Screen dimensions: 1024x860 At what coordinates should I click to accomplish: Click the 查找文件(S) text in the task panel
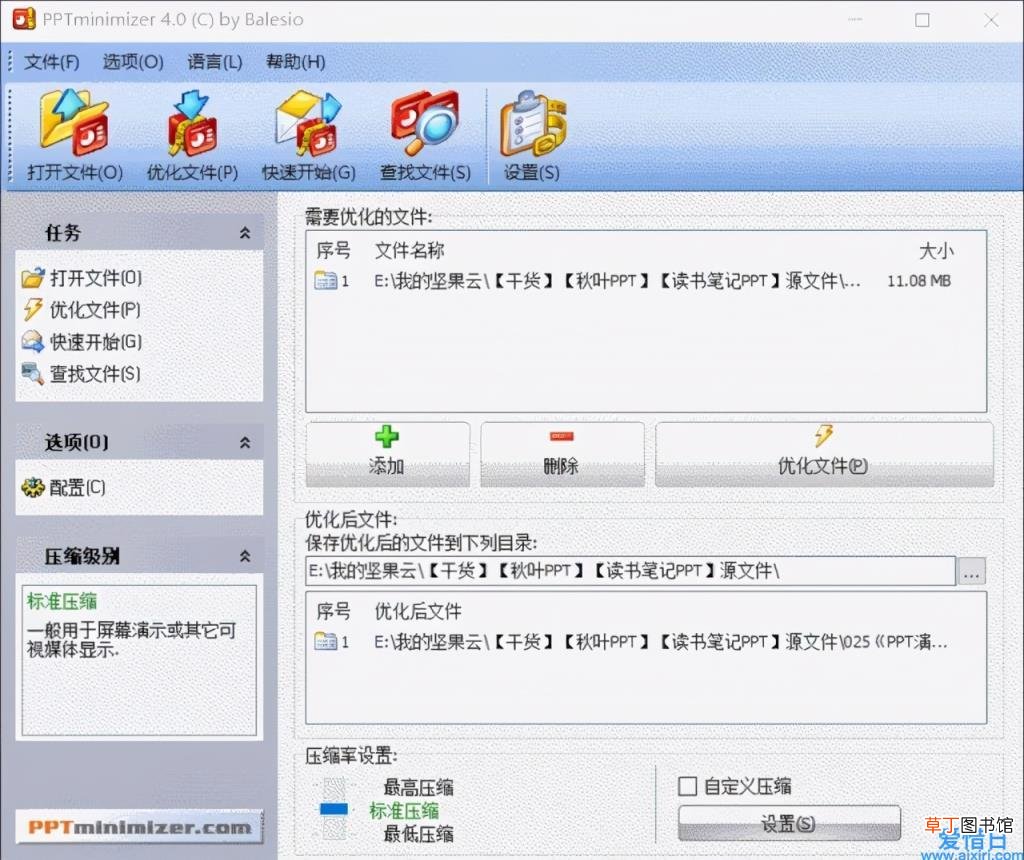95,374
